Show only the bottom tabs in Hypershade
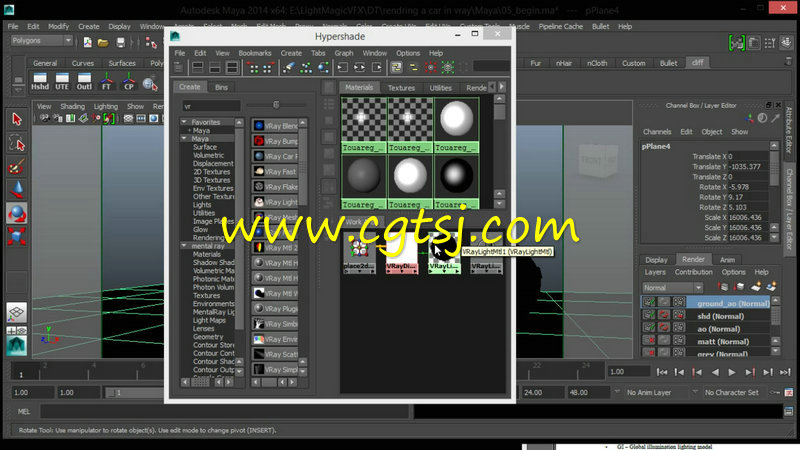 [x=215, y=67]
